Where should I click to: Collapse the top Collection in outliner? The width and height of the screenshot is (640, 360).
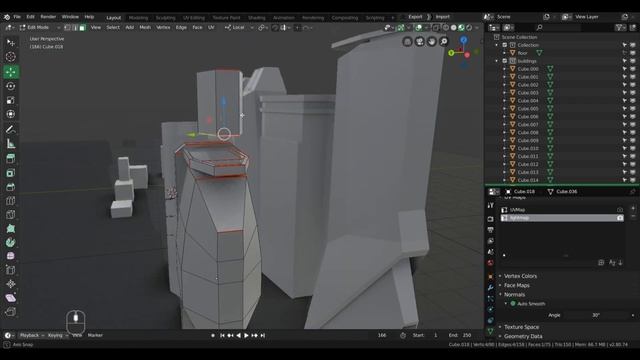point(497,45)
